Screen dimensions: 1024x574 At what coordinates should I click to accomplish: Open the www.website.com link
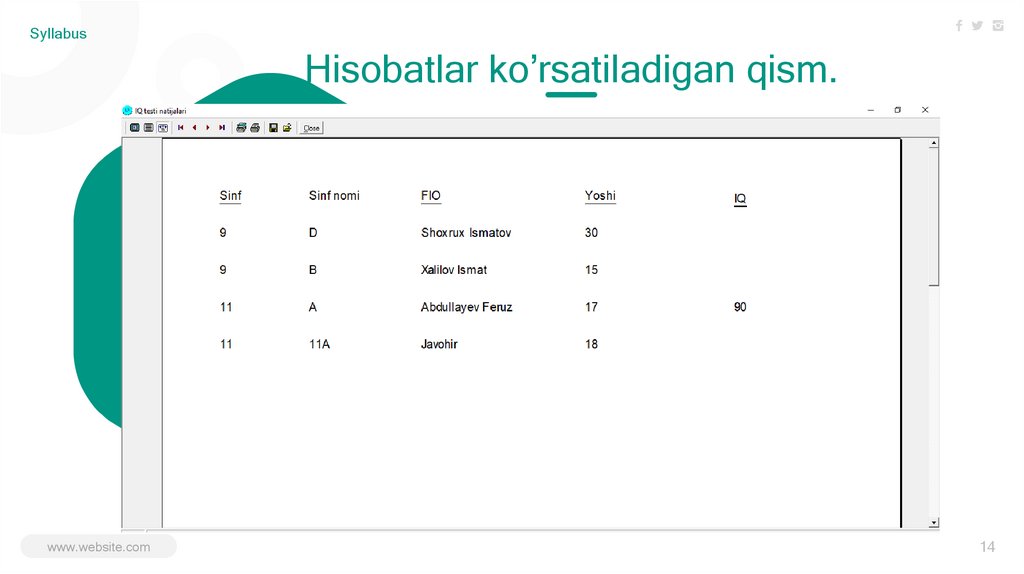[99, 547]
